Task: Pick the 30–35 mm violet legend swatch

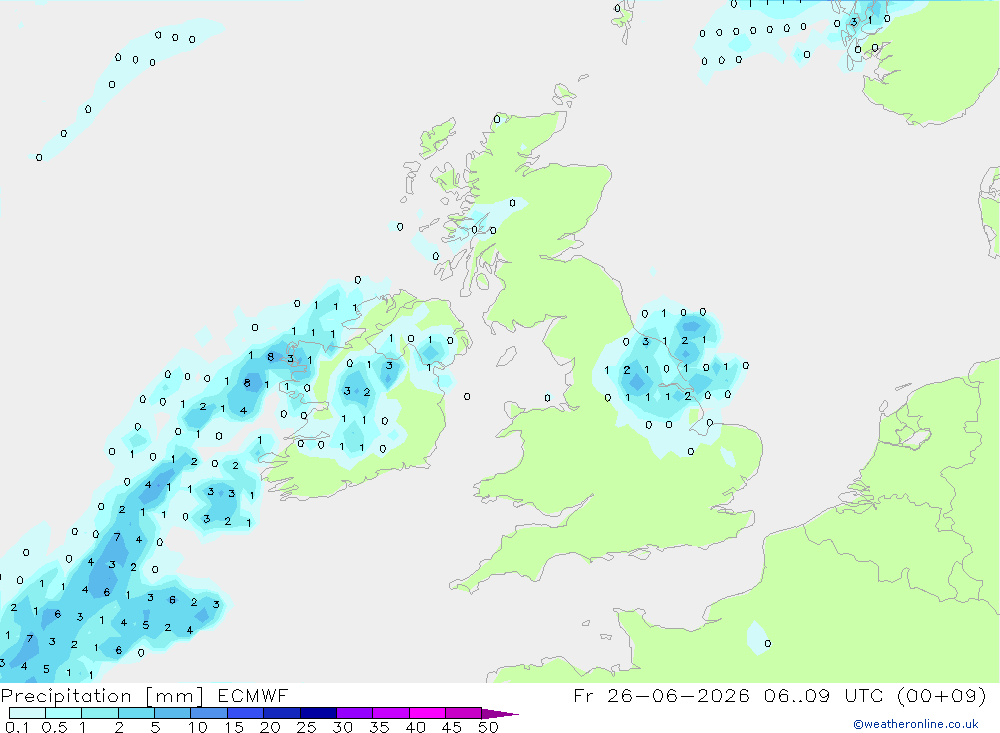Action: 354,713
